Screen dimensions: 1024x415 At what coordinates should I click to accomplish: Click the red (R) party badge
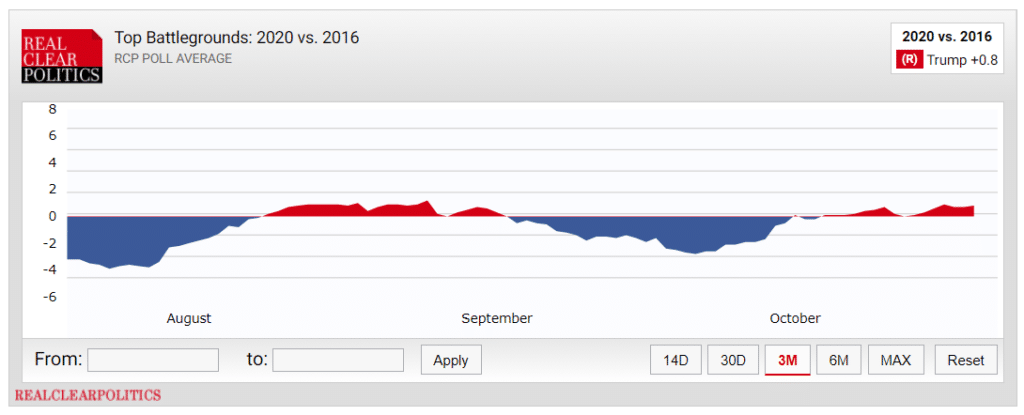[x=909, y=60]
